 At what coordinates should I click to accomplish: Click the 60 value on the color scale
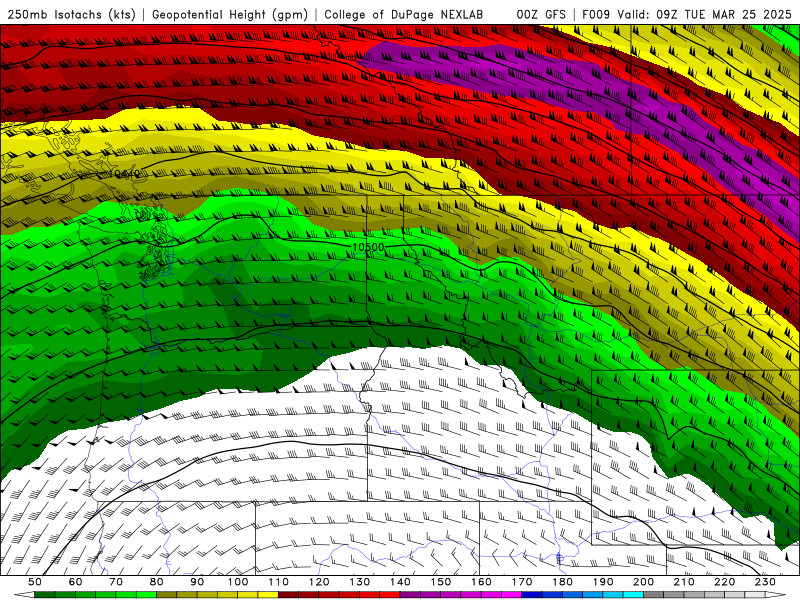pyautogui.click(x=75, y=582)
